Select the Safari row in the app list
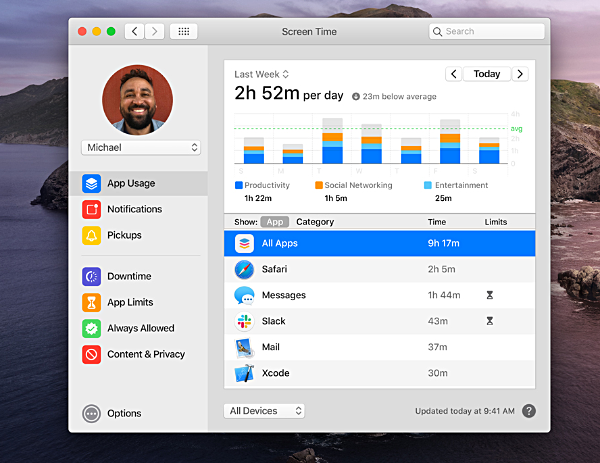Screen dimensions: 600x463 380,270
